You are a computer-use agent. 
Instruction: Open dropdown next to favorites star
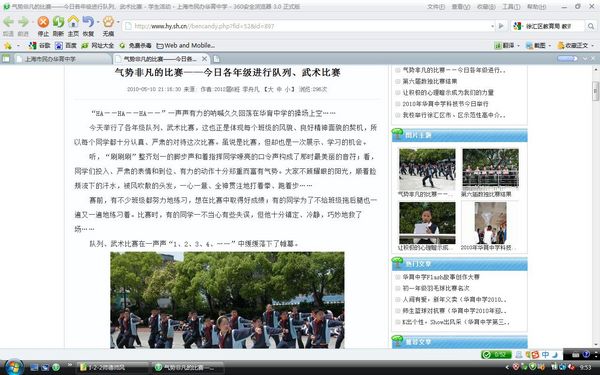click(18, 46)
